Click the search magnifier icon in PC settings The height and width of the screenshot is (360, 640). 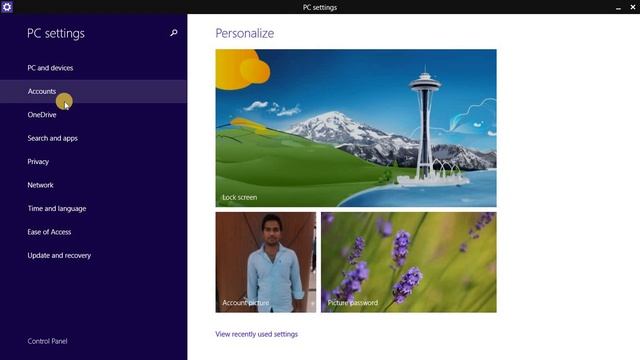pos(173,33)
